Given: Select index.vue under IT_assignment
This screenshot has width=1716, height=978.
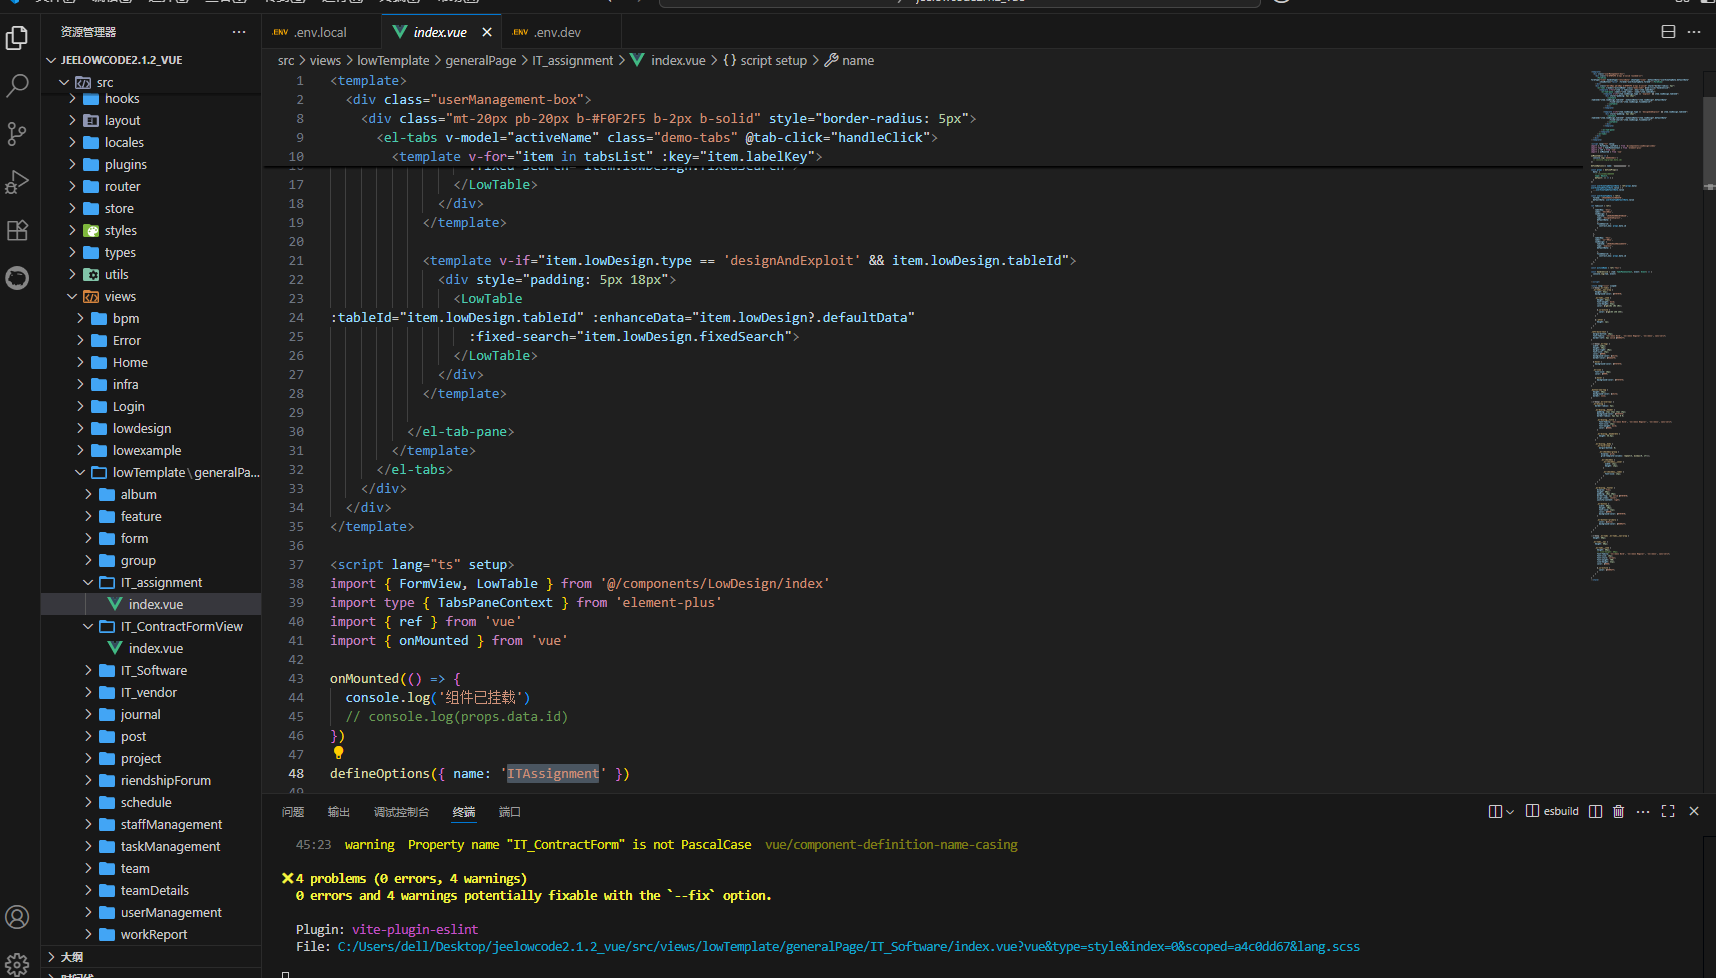Looking at the screenshot, I should pyautogui.click(x=151, y=605).
